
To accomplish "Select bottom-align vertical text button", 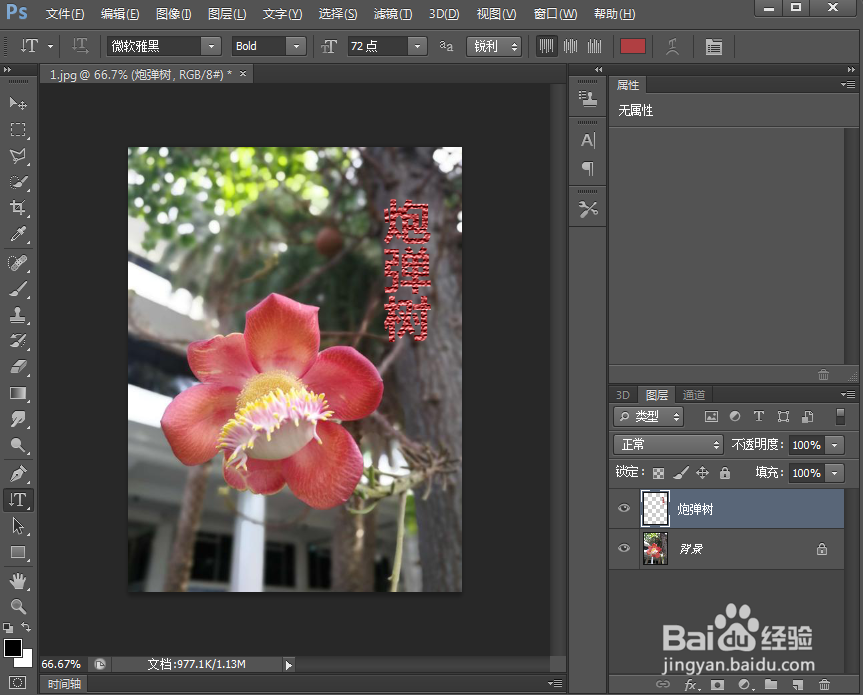I will (x=594, y=46).
